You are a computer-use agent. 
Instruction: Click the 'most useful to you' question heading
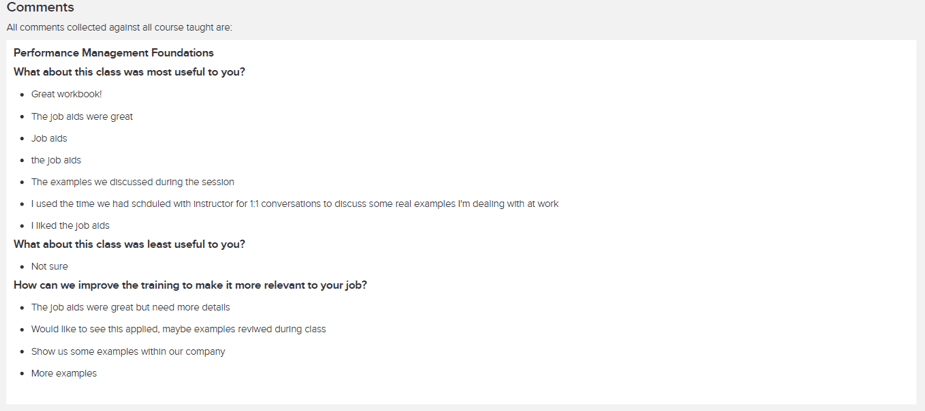[129, 72]
